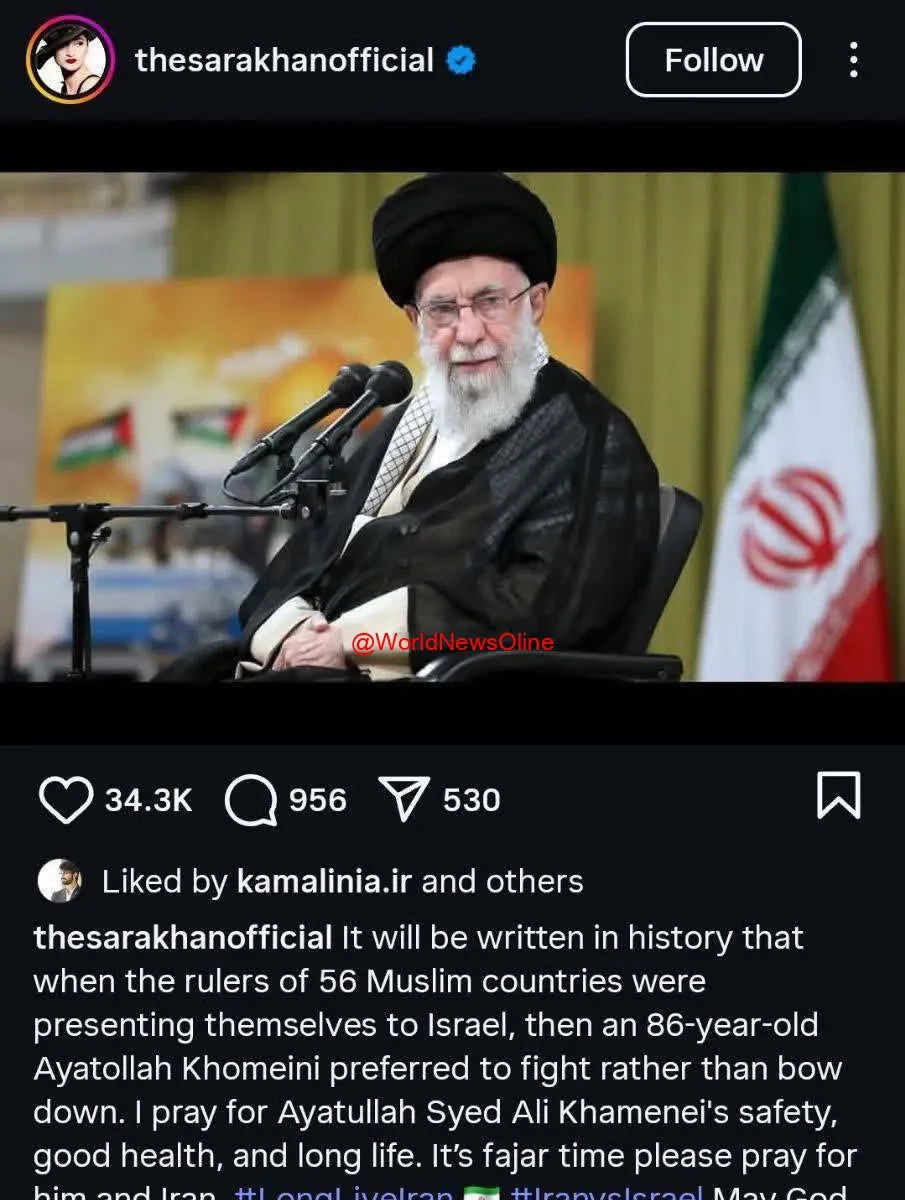Image resolution: width=905 pixels, height=1200 pixels.
Task: View the 34.3K likes count
Action: pyautogui.click(x=149, y=800)
